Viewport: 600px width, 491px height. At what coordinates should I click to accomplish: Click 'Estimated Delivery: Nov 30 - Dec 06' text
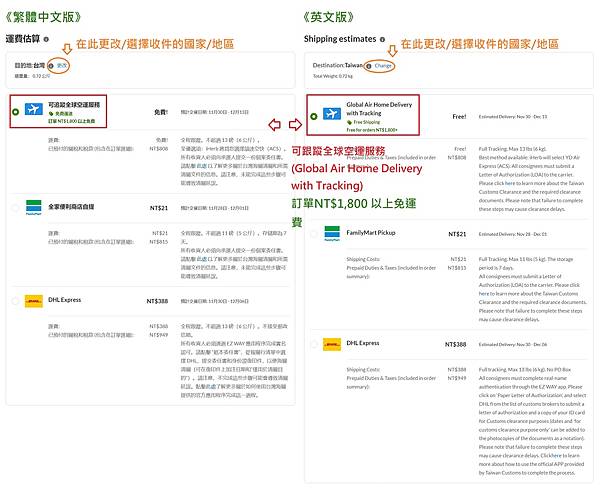coord(513,344)
